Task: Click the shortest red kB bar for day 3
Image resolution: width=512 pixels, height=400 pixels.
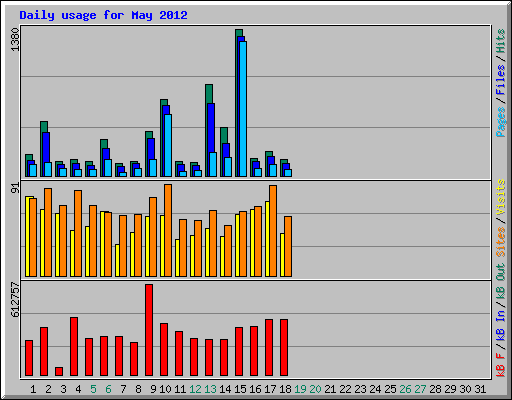Action: 59,372
